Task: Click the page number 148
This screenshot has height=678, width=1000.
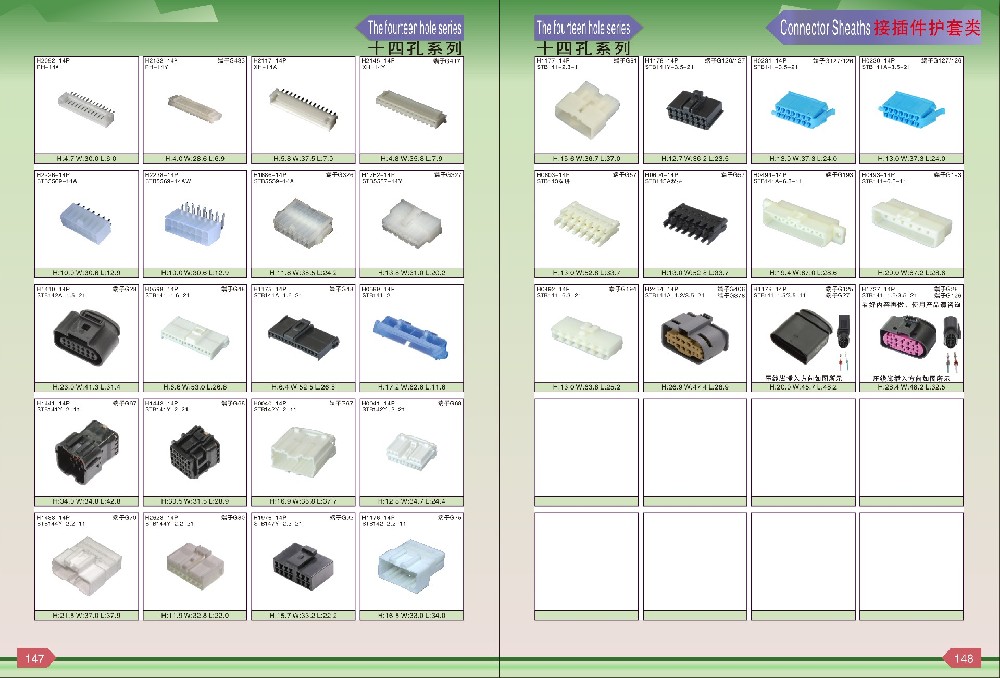Action: click(964, 658)
